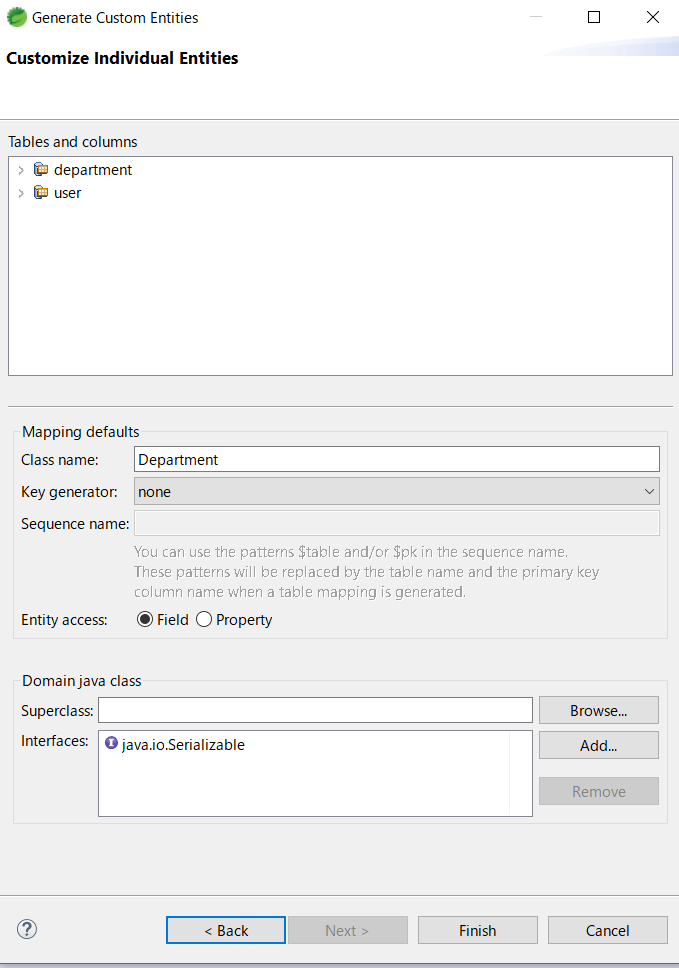679x968 pixels.
Task: Open the Key generator dropdown
Action: pyautogui.click(x=397, y=491)
